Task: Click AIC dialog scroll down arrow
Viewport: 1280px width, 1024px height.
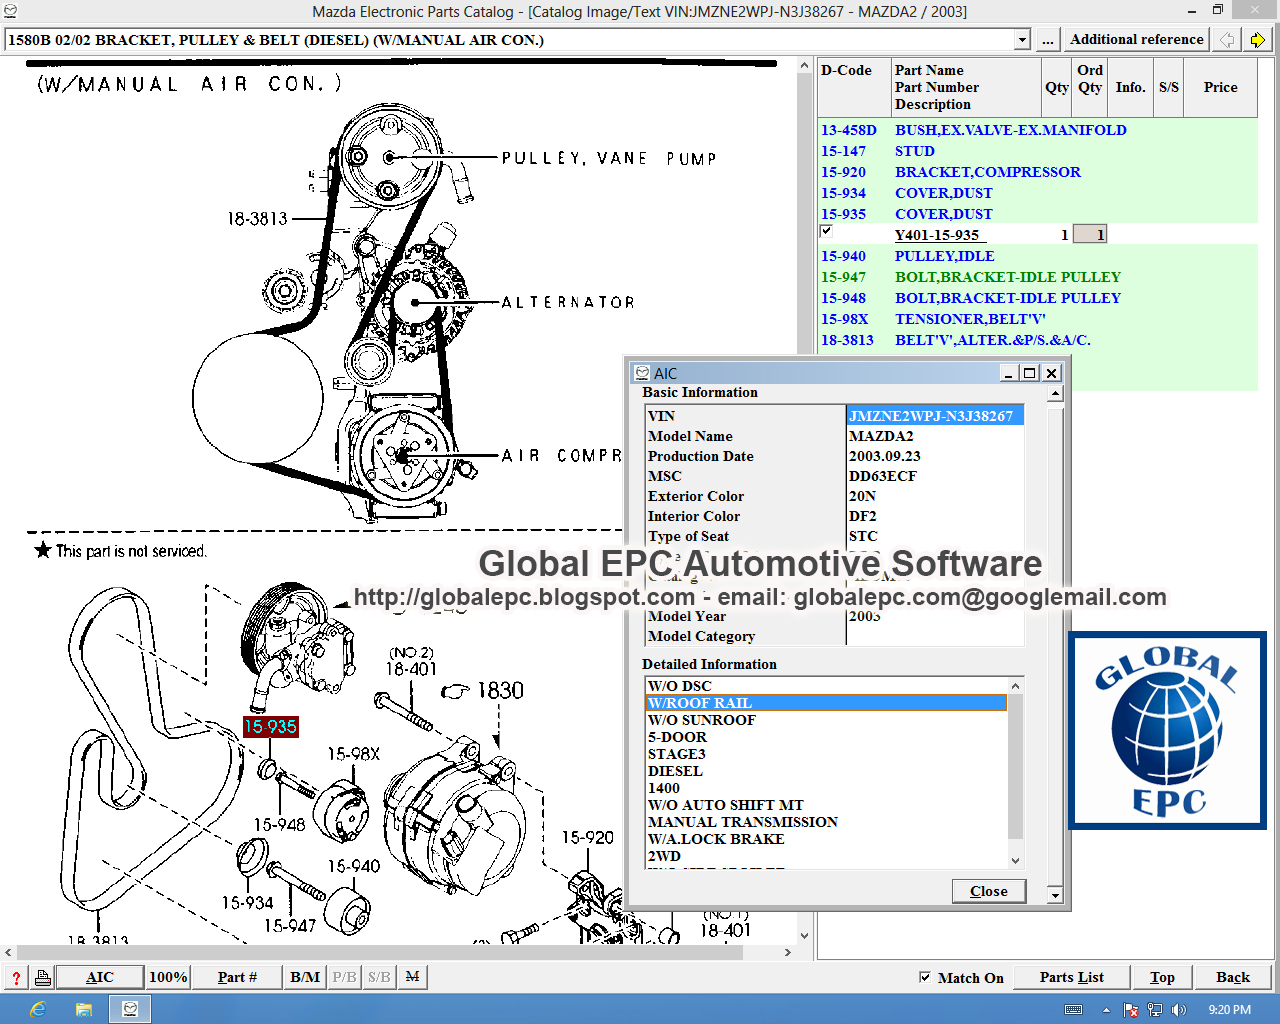Action: [x=1055, y=894]
